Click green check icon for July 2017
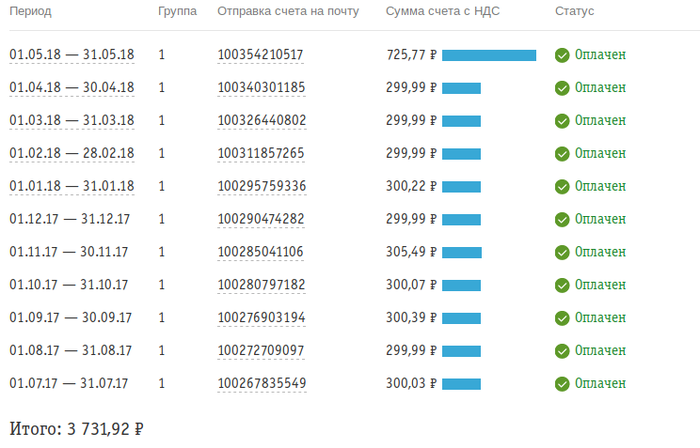The height and width of the screenshot is (448, 700). coord(562,384)
